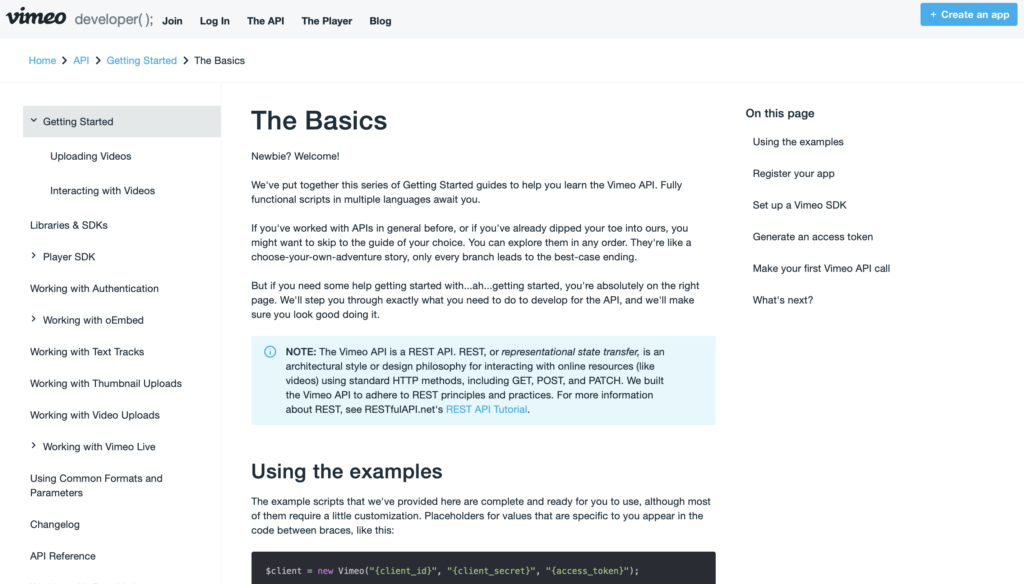Open the Log In link
Image resolution: width=1024 pixels, height=584 pixels.
click(x=214, y=21)
